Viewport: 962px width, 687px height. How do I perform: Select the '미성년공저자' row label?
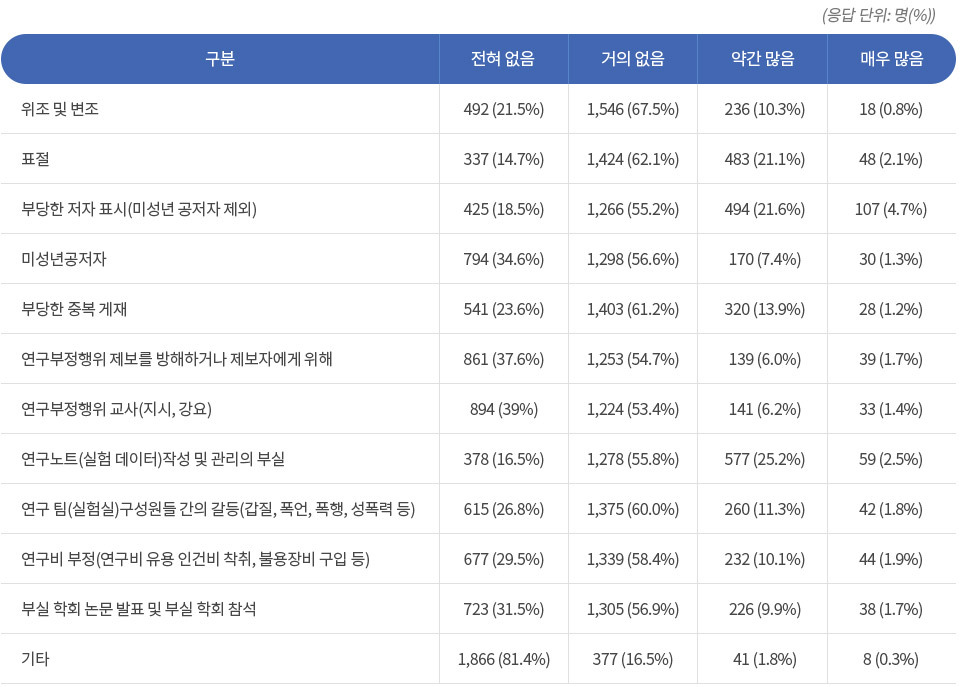64,259
